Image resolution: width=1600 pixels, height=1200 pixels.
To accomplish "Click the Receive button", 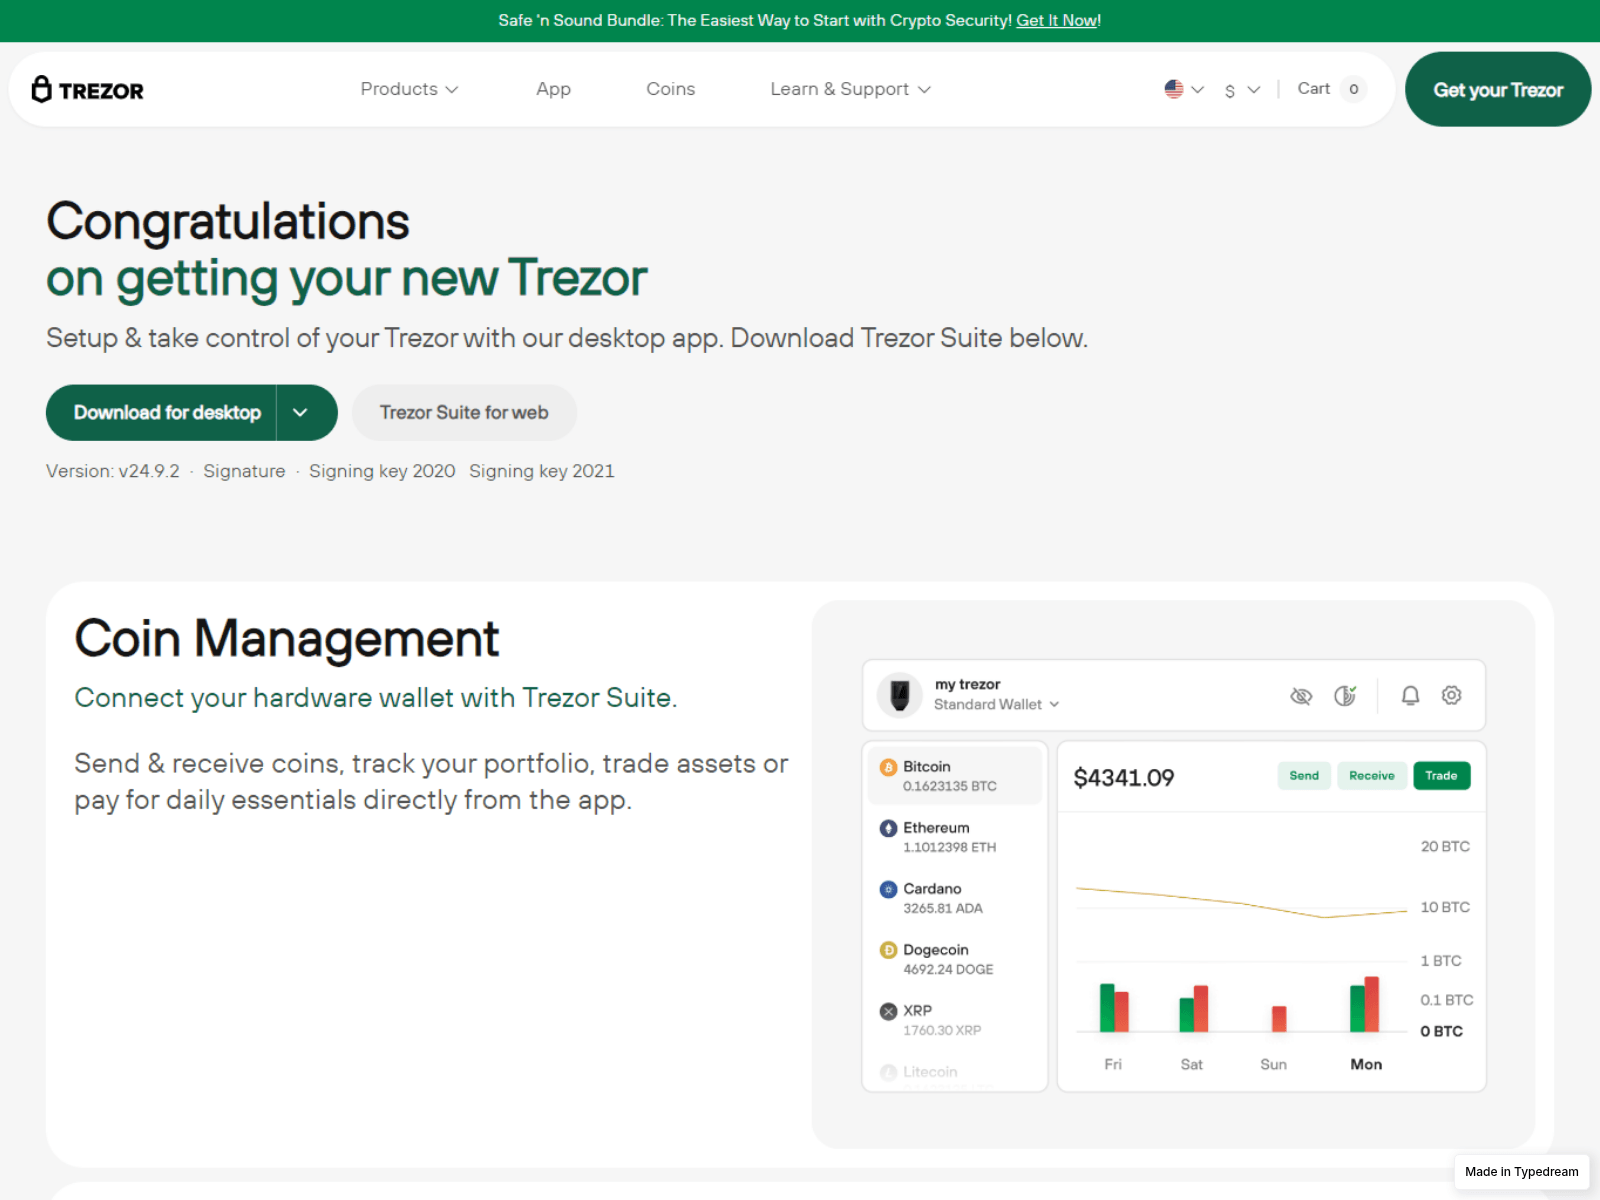I will pyautogui.click(x=1371, y=776).
